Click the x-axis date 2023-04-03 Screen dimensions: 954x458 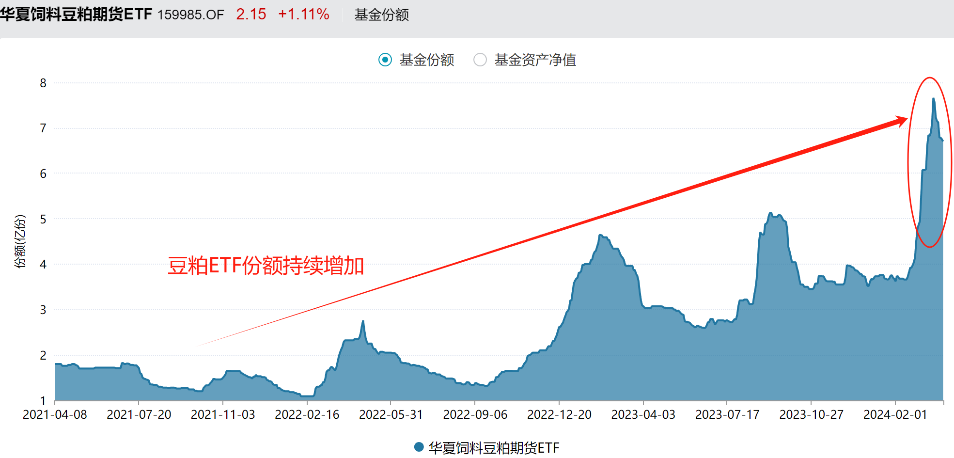[643, 414]
